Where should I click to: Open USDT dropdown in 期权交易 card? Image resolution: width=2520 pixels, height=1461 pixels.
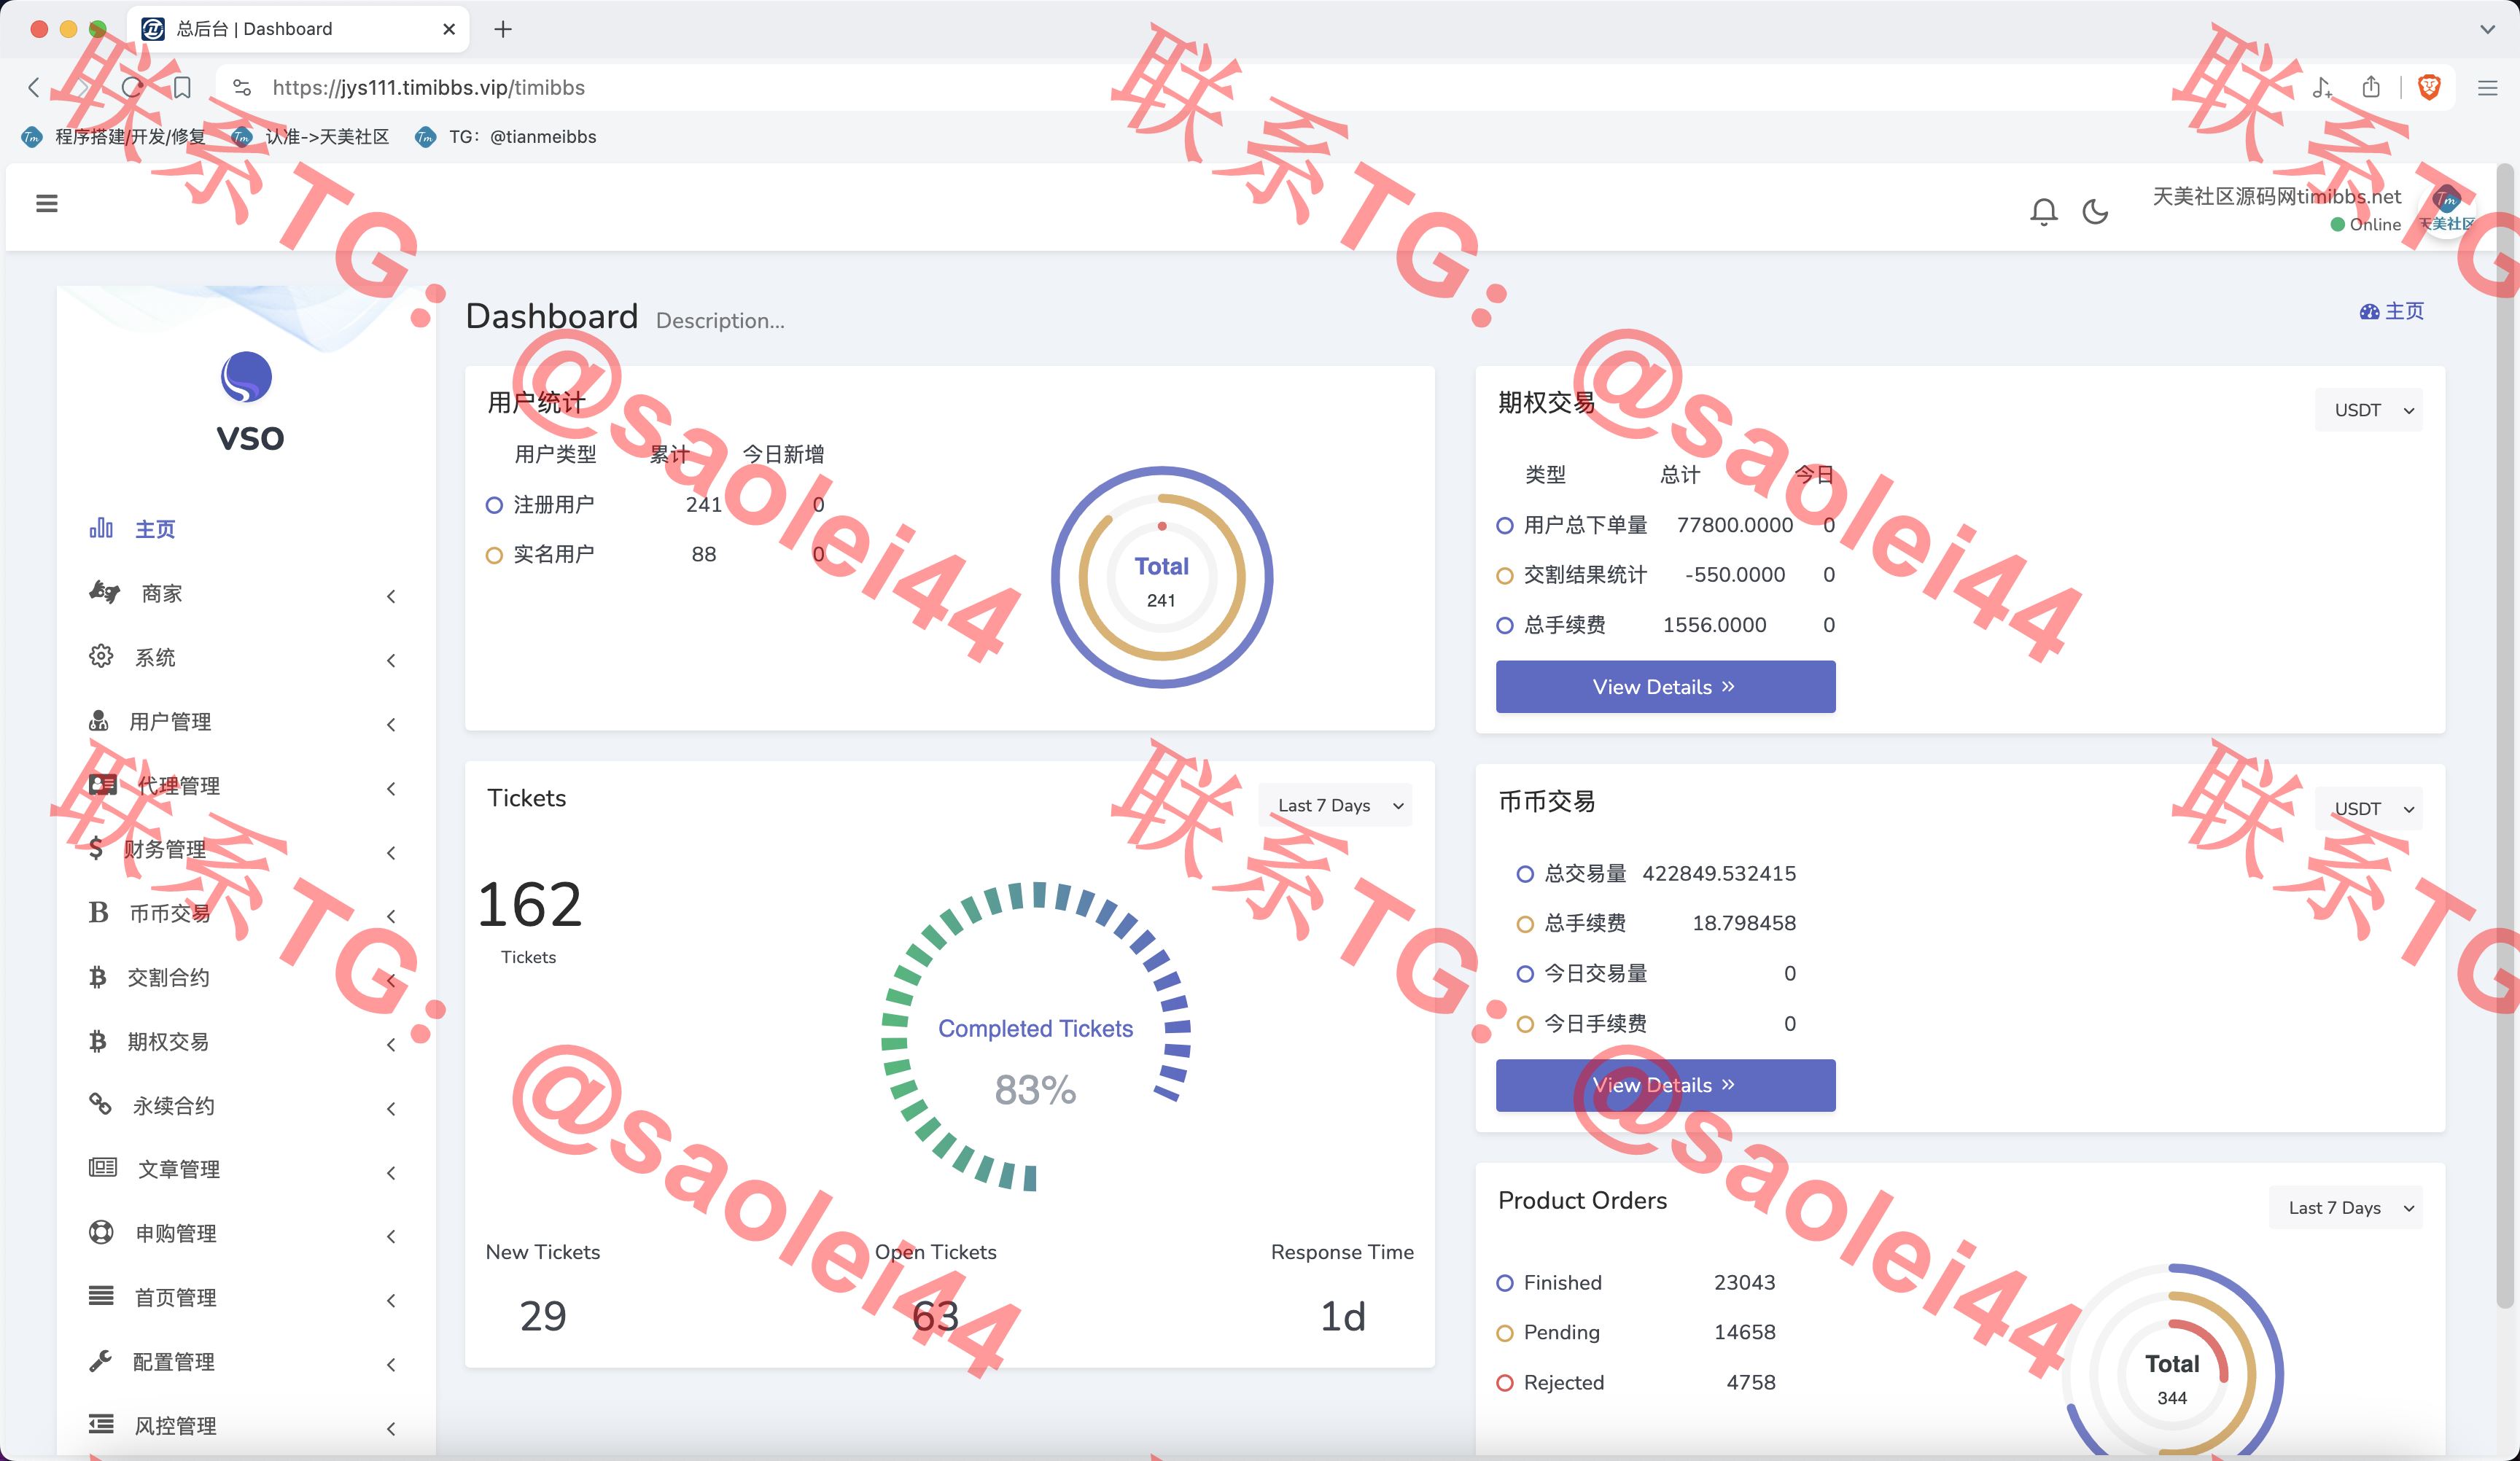tap(2368, 410)
